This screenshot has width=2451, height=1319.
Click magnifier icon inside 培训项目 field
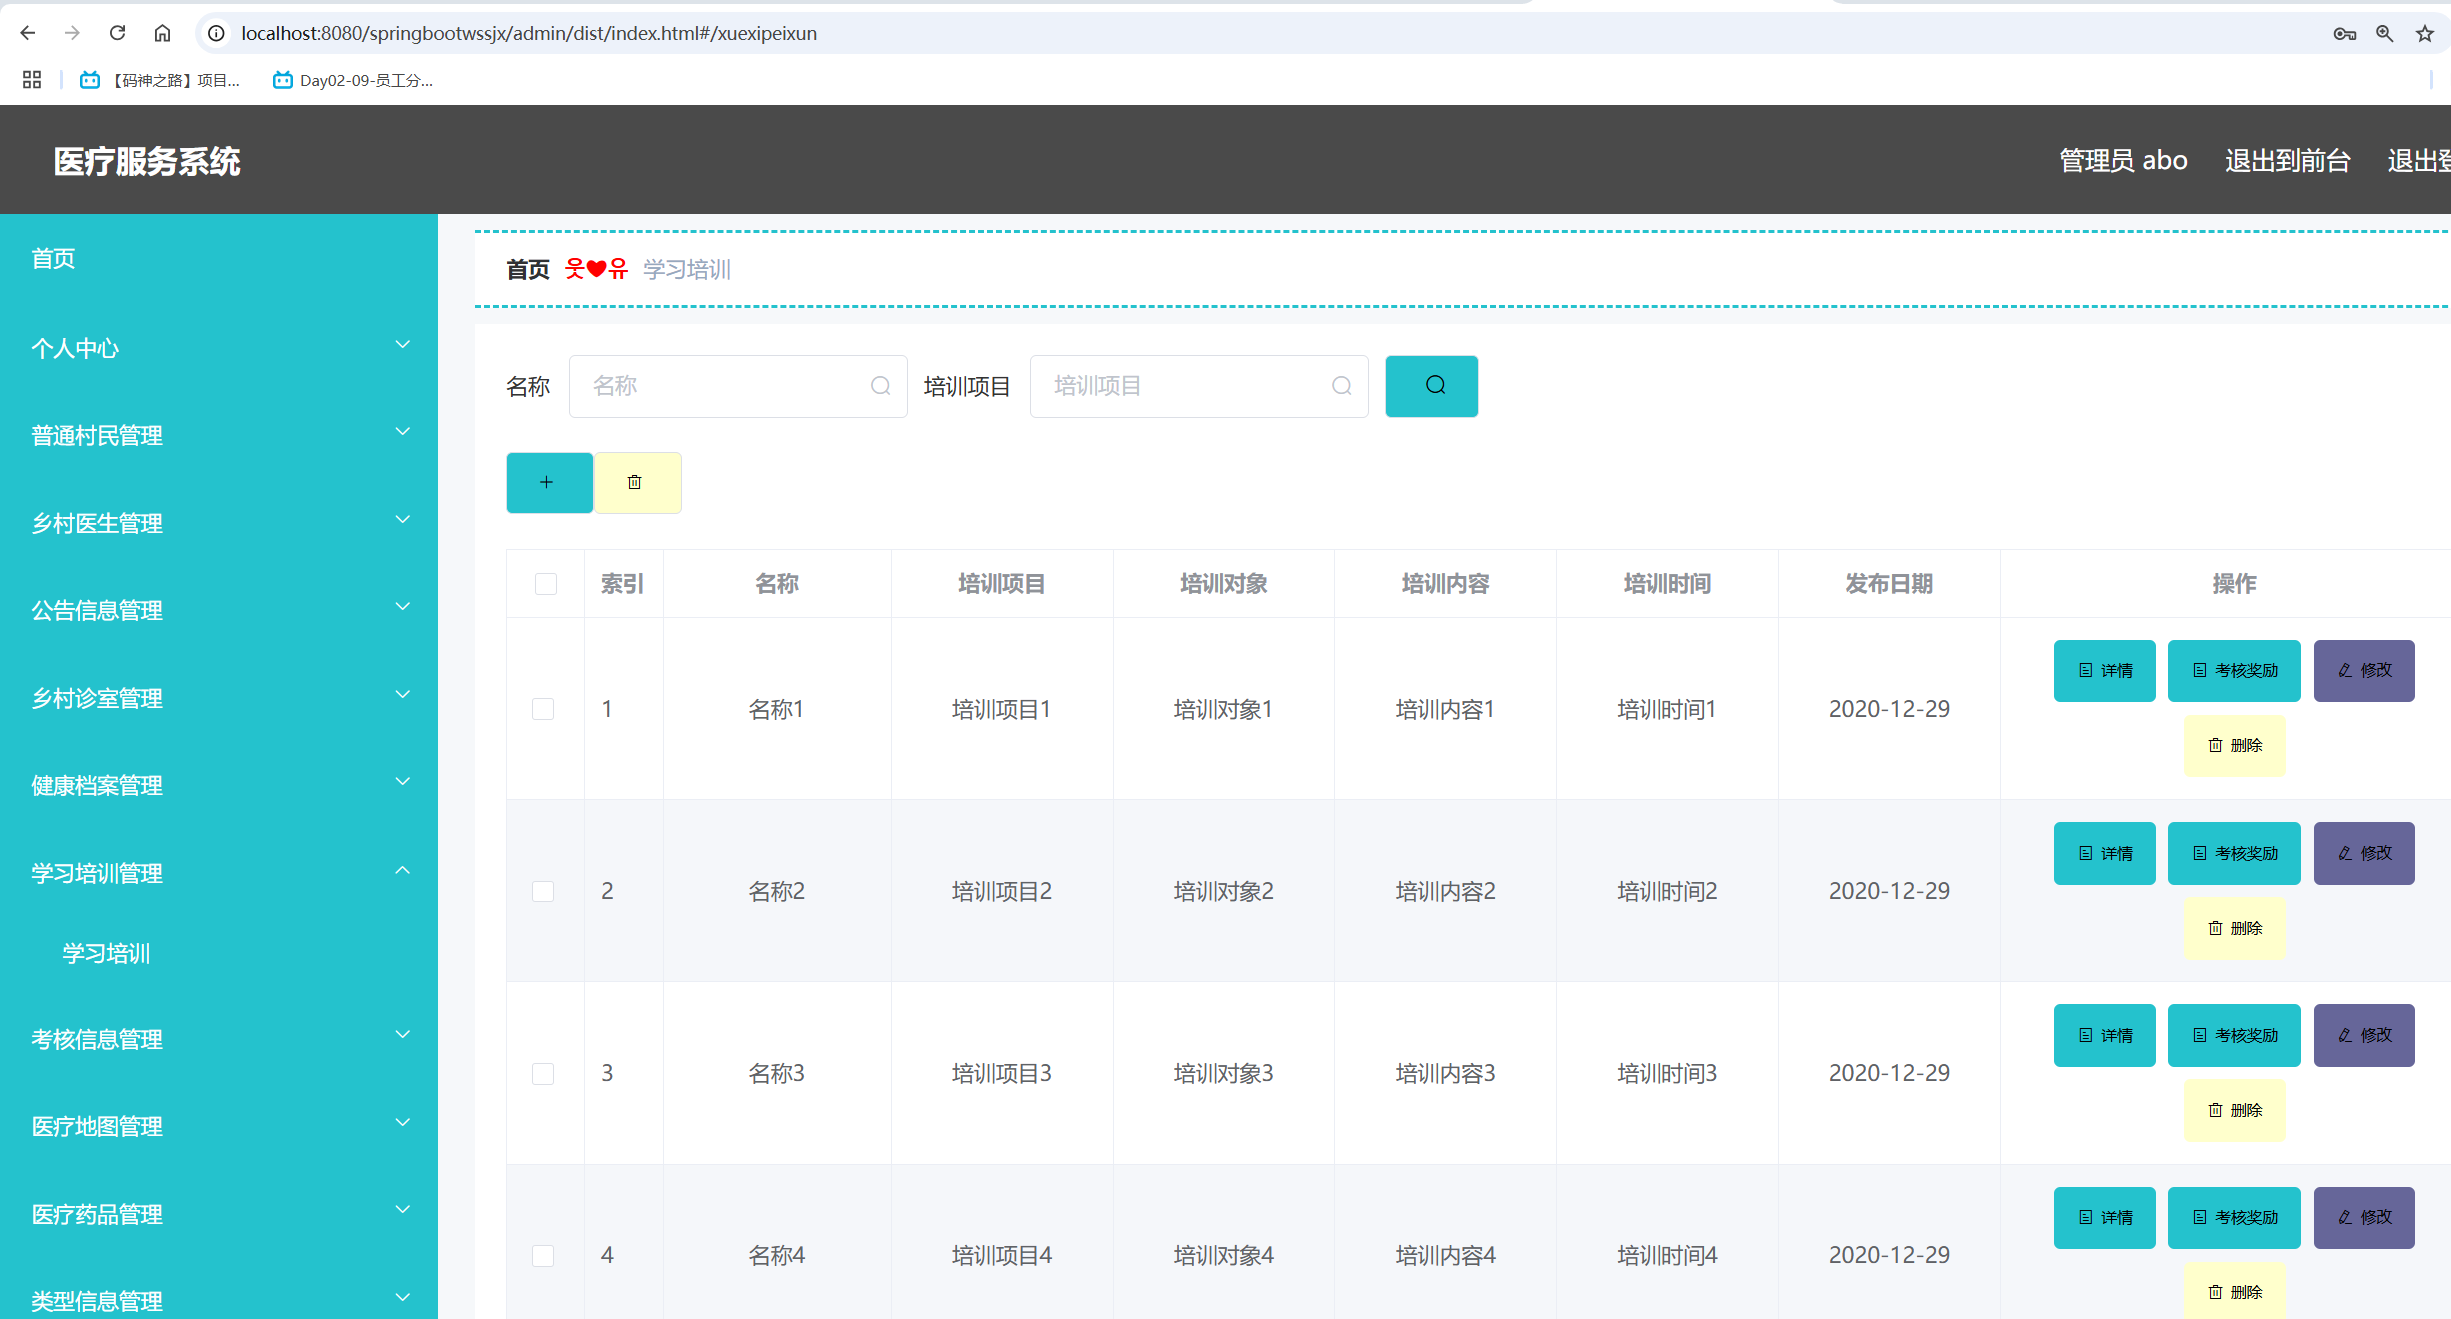click(1341, 386)
